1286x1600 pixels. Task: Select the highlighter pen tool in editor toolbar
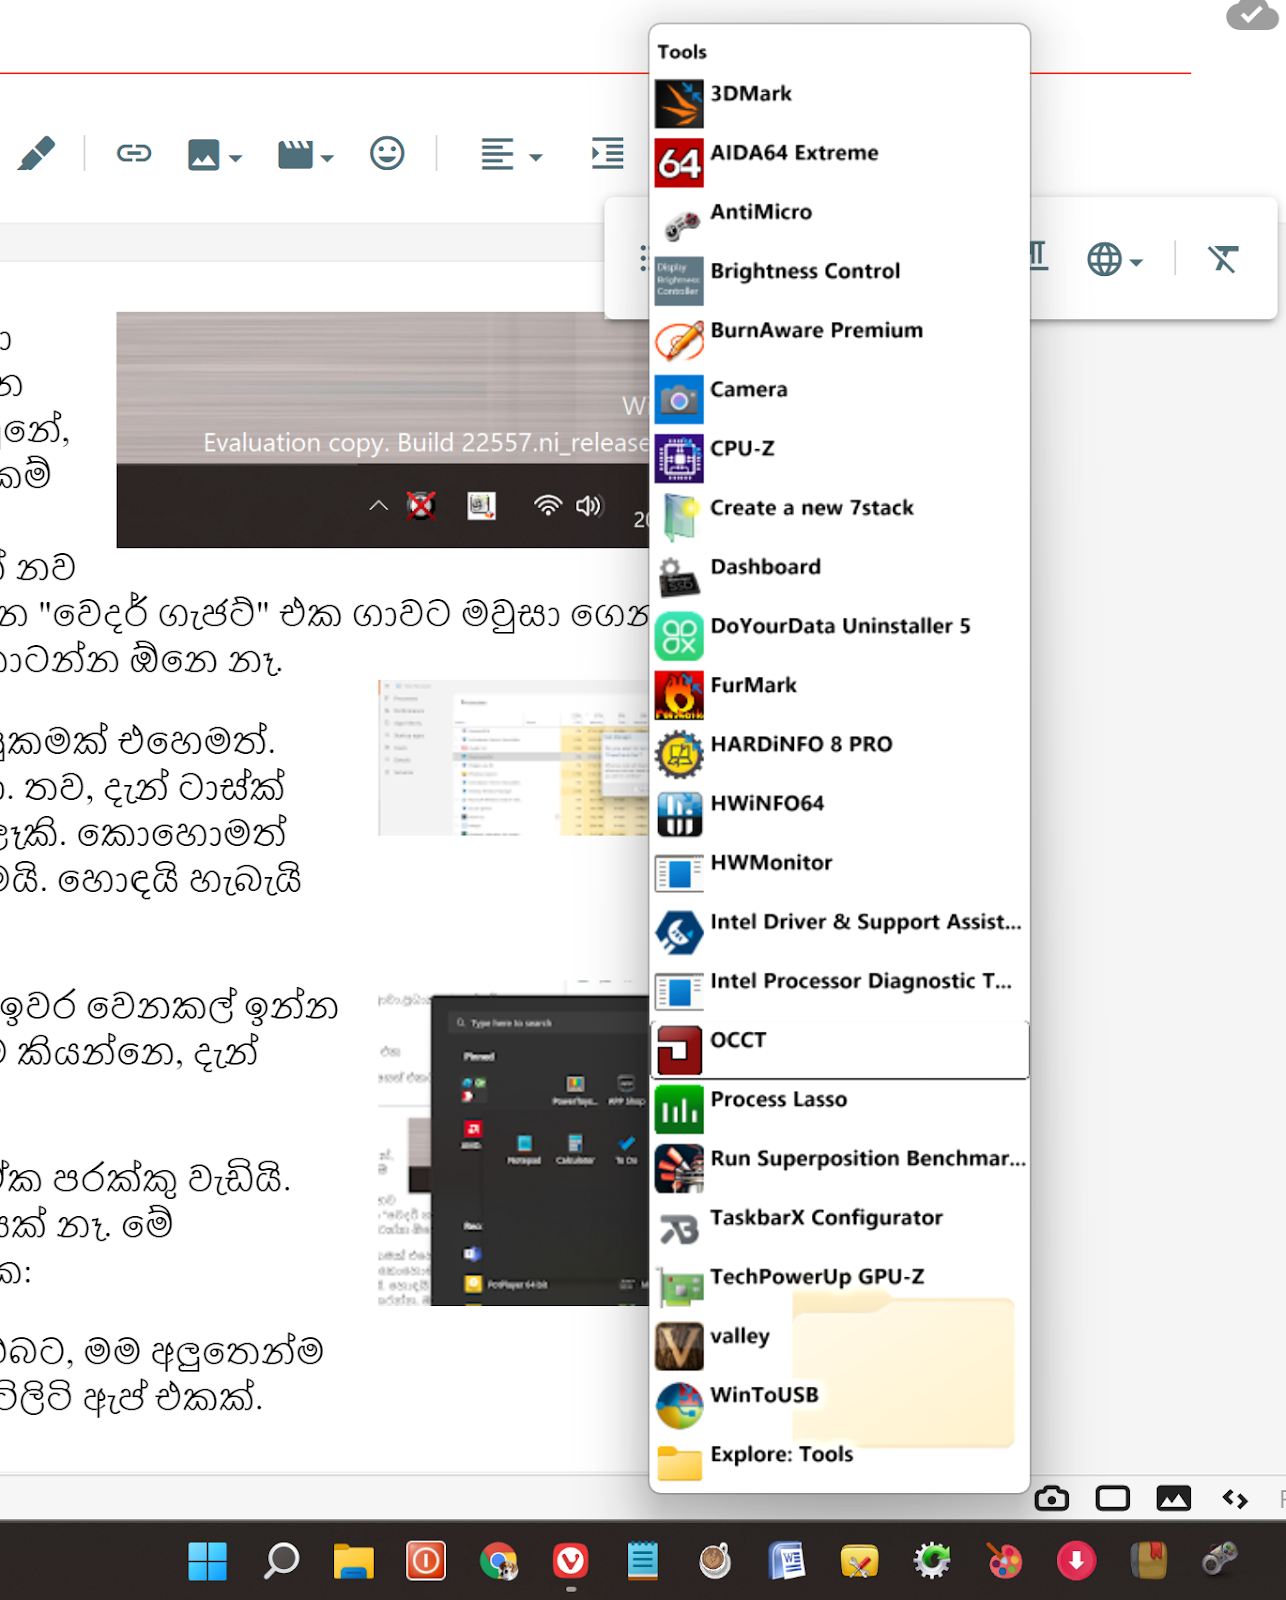pos(37,154)
